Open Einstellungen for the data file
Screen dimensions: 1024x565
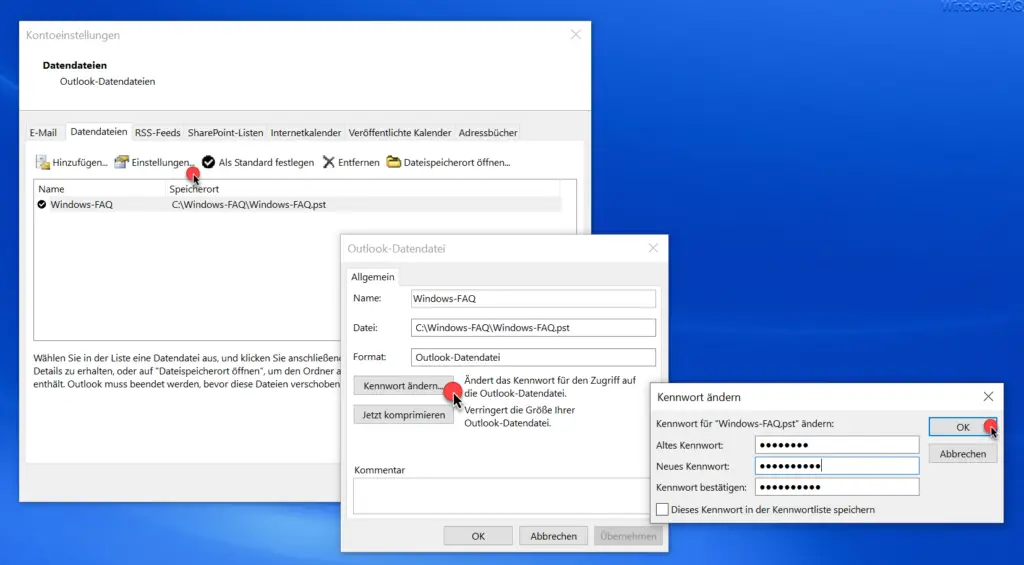[x=155, y=162]
